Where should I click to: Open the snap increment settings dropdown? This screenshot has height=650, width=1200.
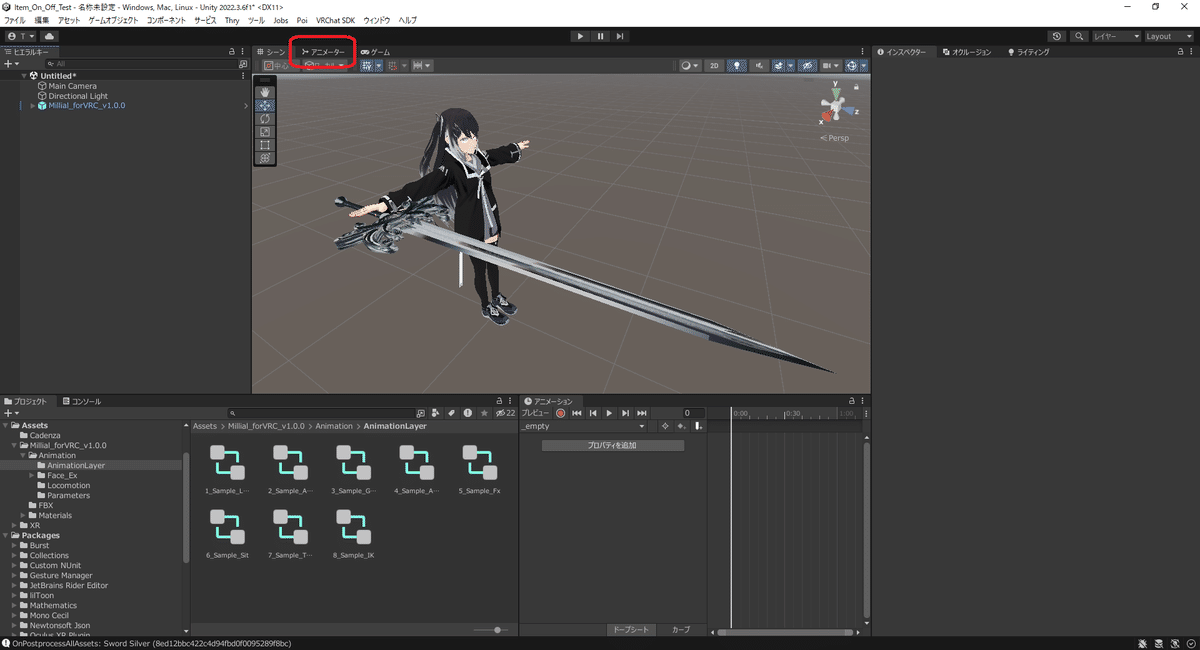(x=421, y=66)
